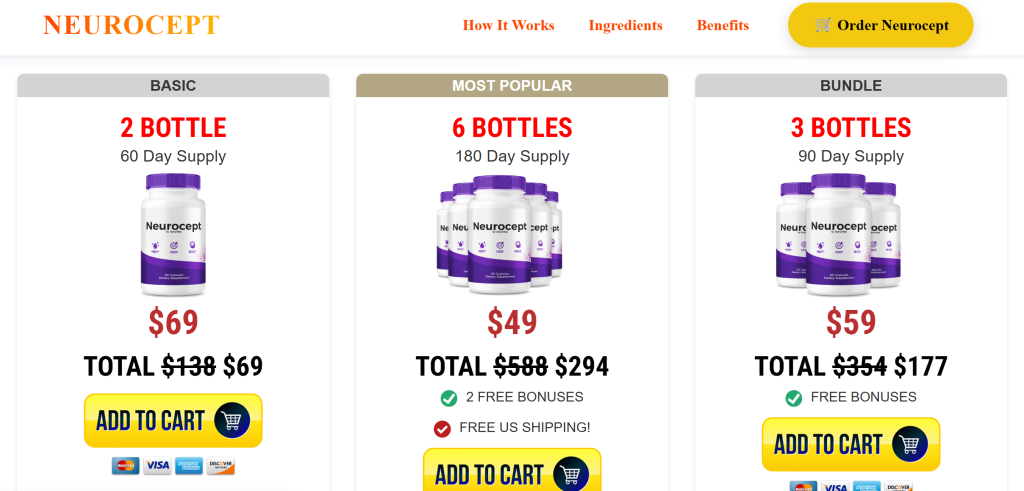Add the 6 Bottles package to cart
This screenshot has height=491, width=1024.
coord(511,472)
